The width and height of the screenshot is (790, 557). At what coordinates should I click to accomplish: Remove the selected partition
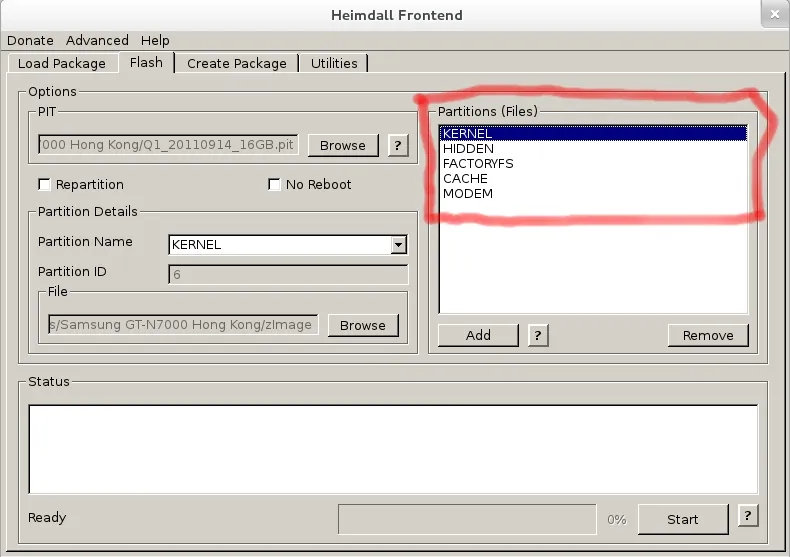[708, 335]
